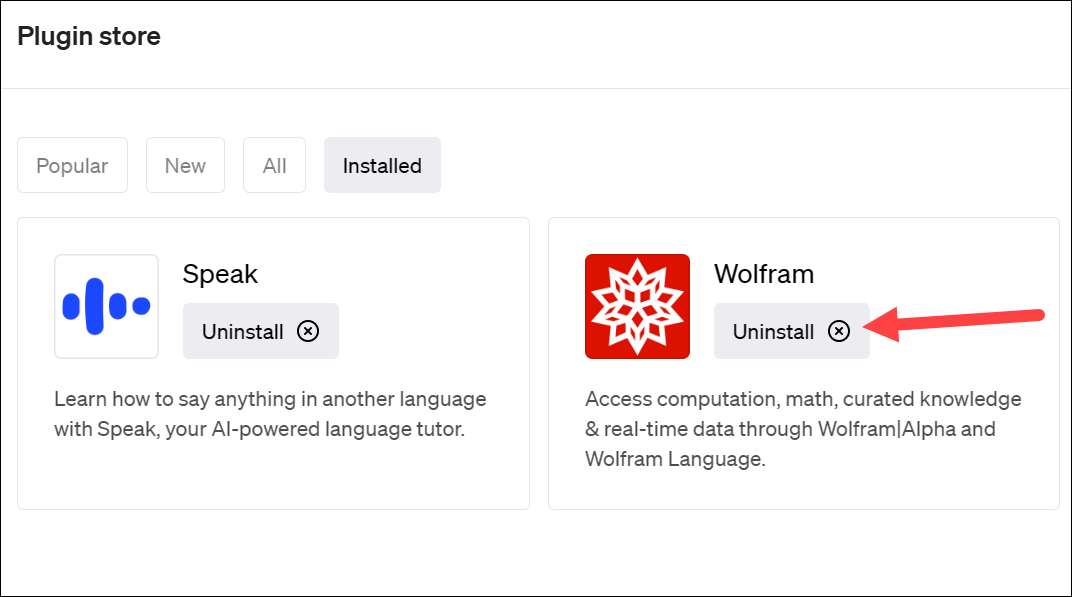Switch to the Popular tab

click(x=72, y=165)
